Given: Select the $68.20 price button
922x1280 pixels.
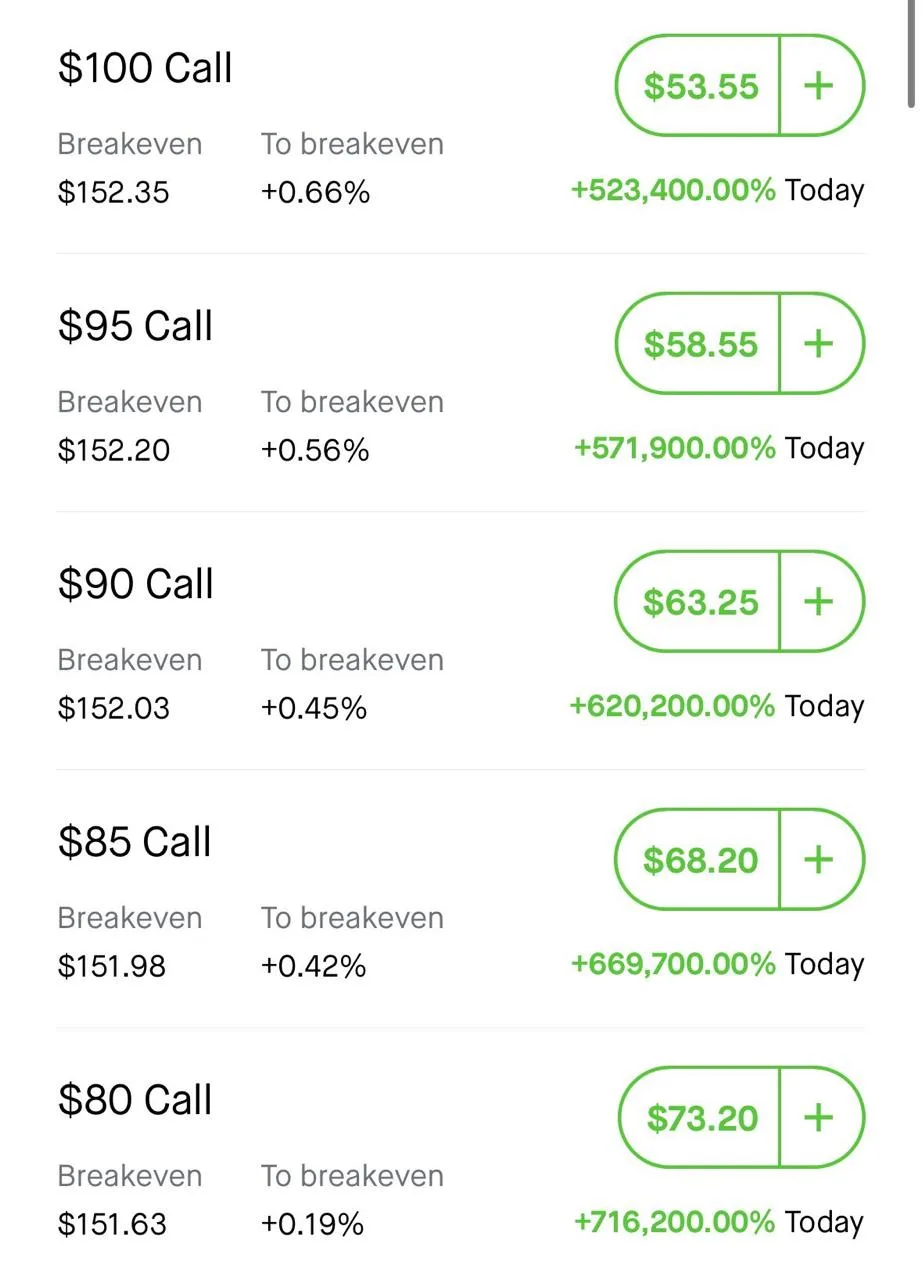Looking at the screenshot, I should click(699, 860).
